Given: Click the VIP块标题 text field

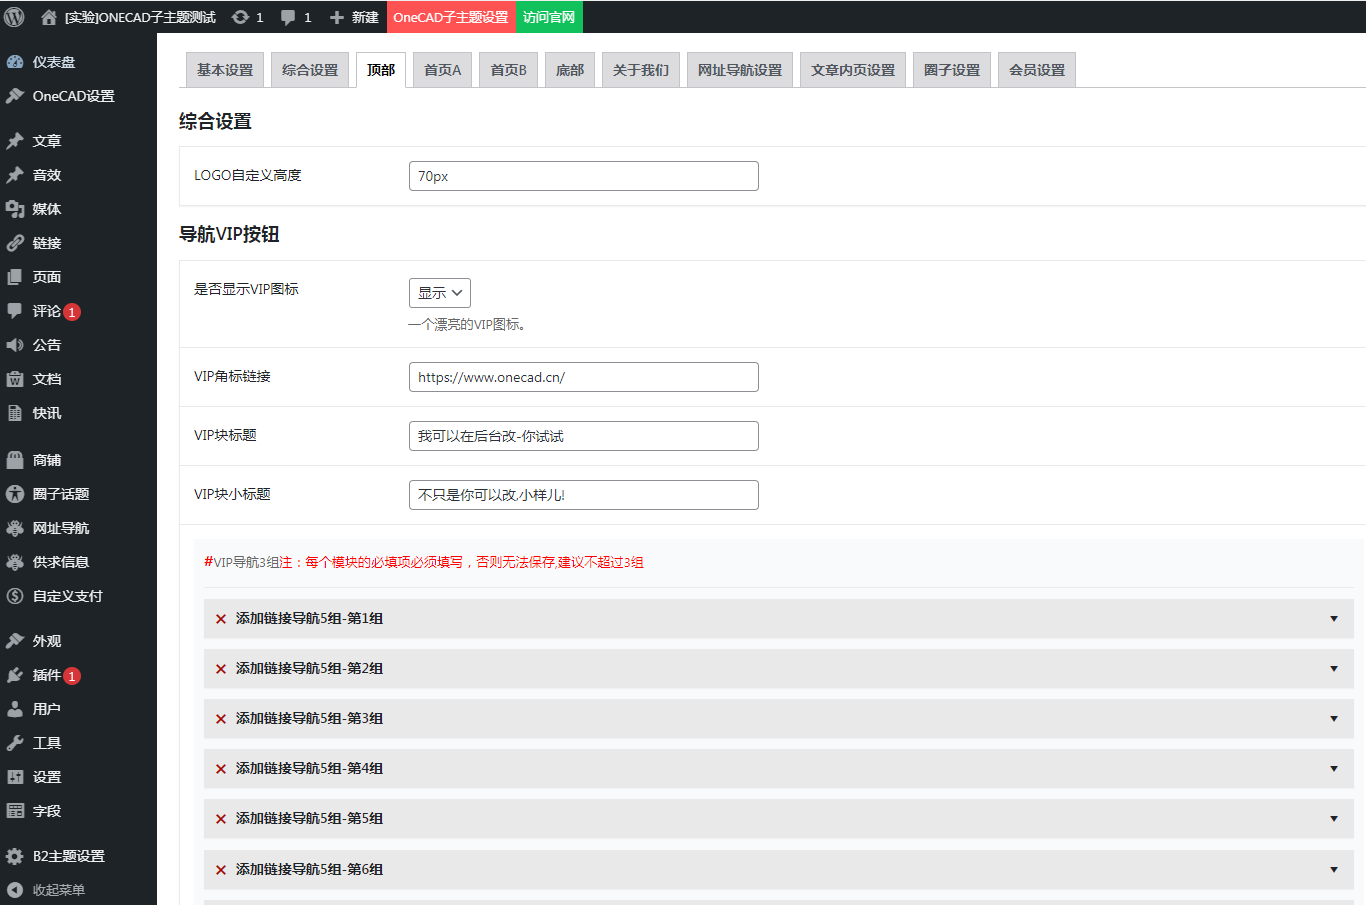Looking at the screenshot, I should 584,436.
